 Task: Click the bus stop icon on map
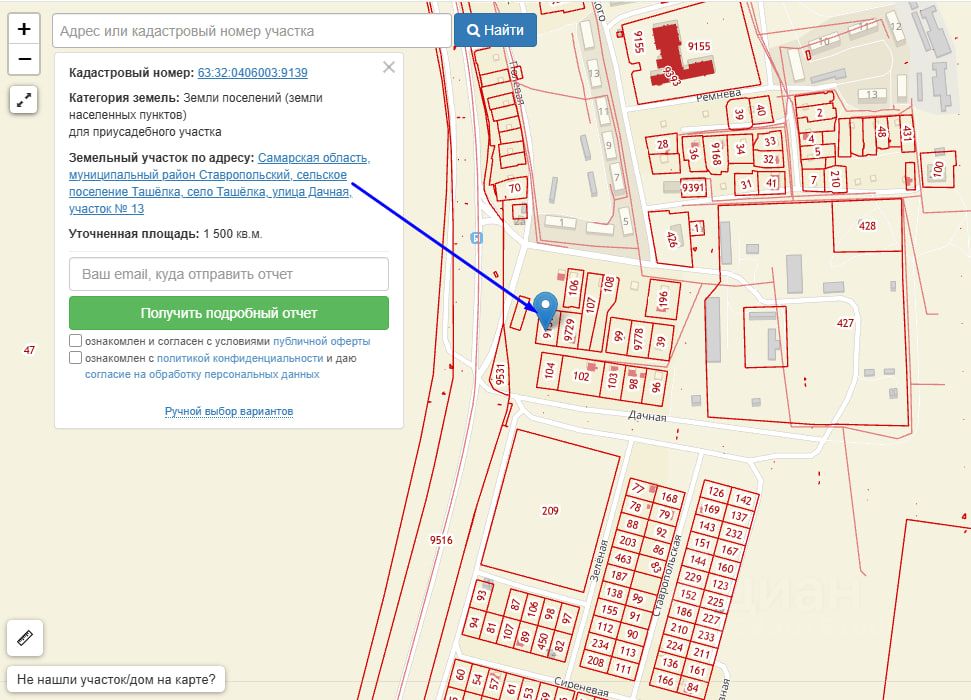click(x=477, y=238)
